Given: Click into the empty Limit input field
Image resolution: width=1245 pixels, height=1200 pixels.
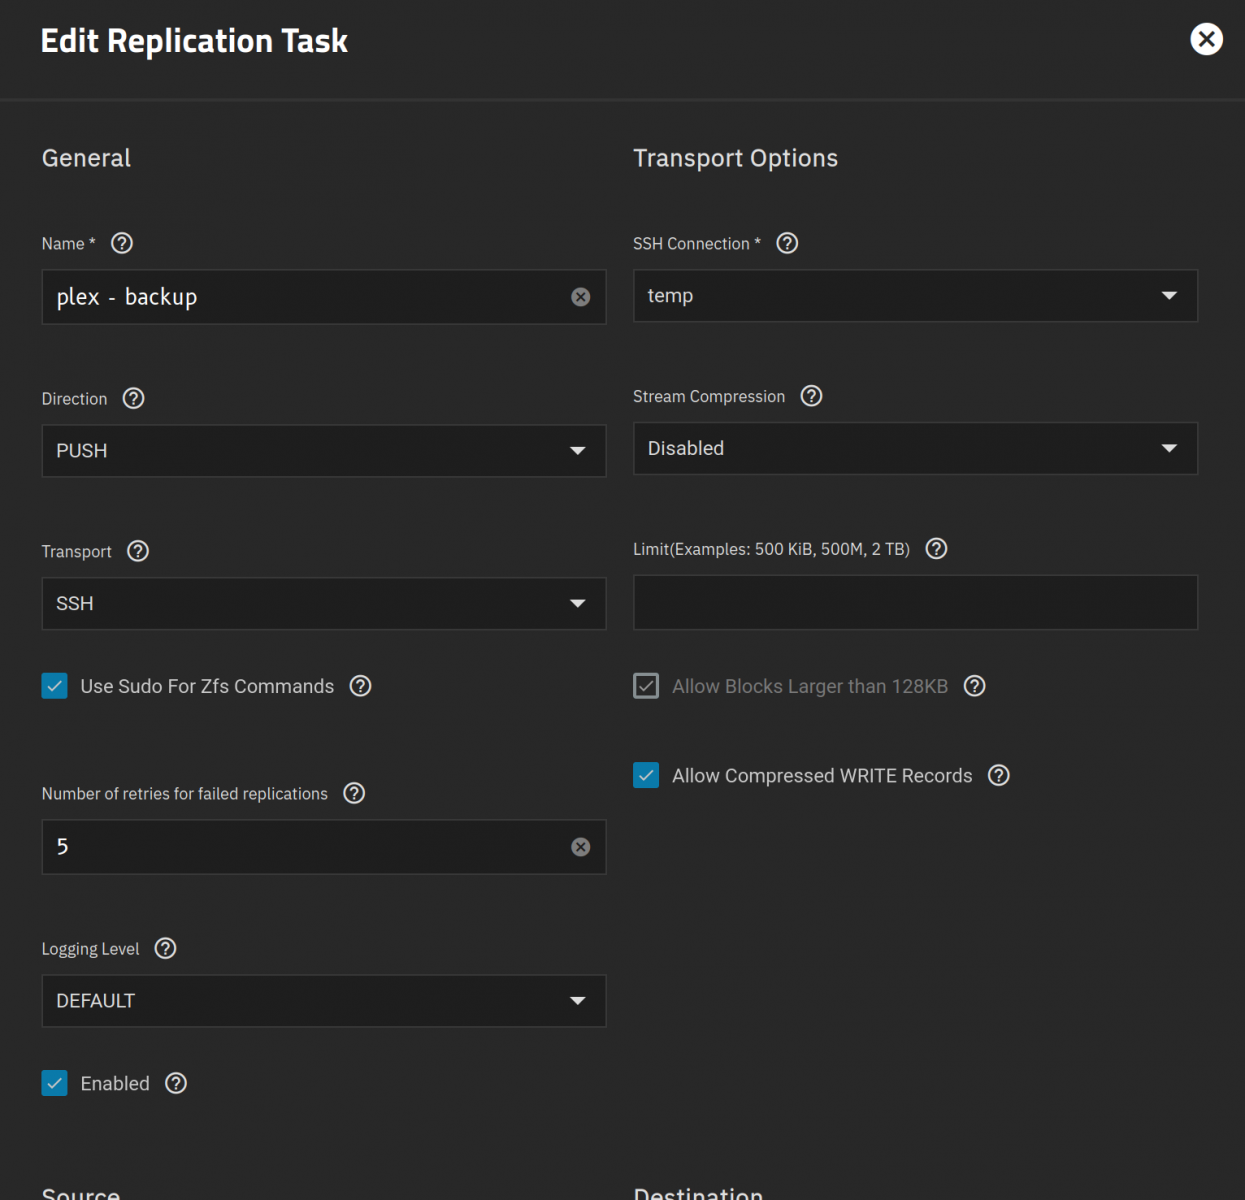Looking at the screenshot, I should pos(915,602).
